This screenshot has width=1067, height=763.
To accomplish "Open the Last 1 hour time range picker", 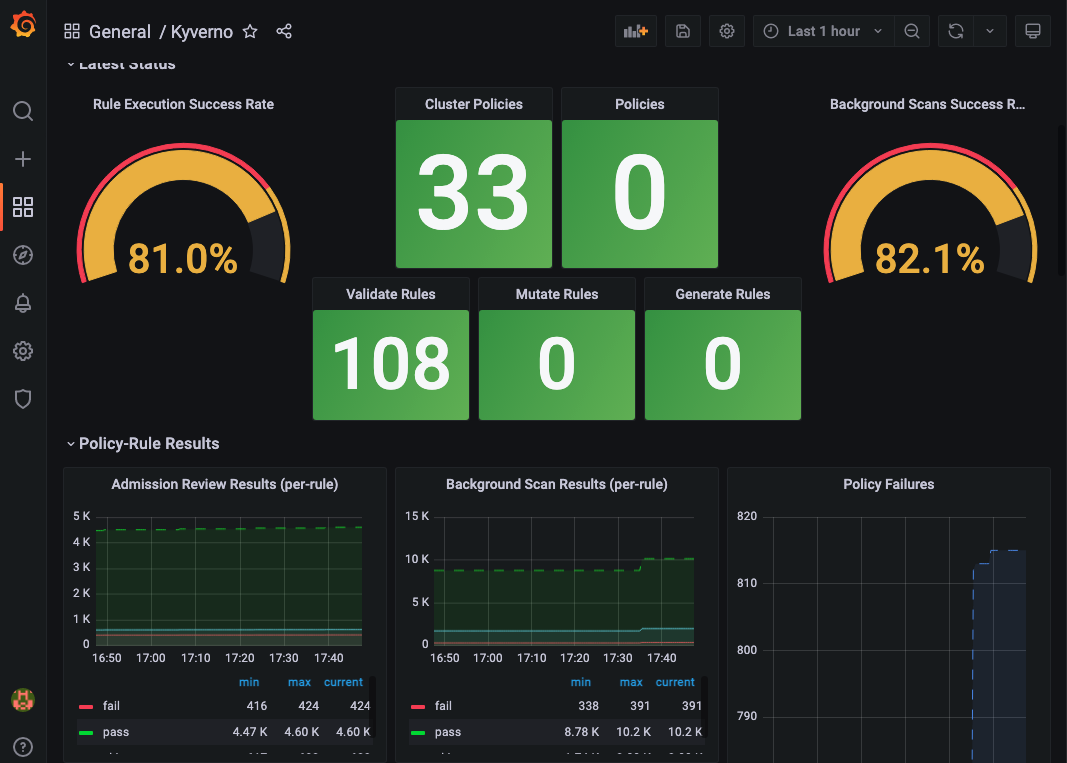I will pos(822,31).
